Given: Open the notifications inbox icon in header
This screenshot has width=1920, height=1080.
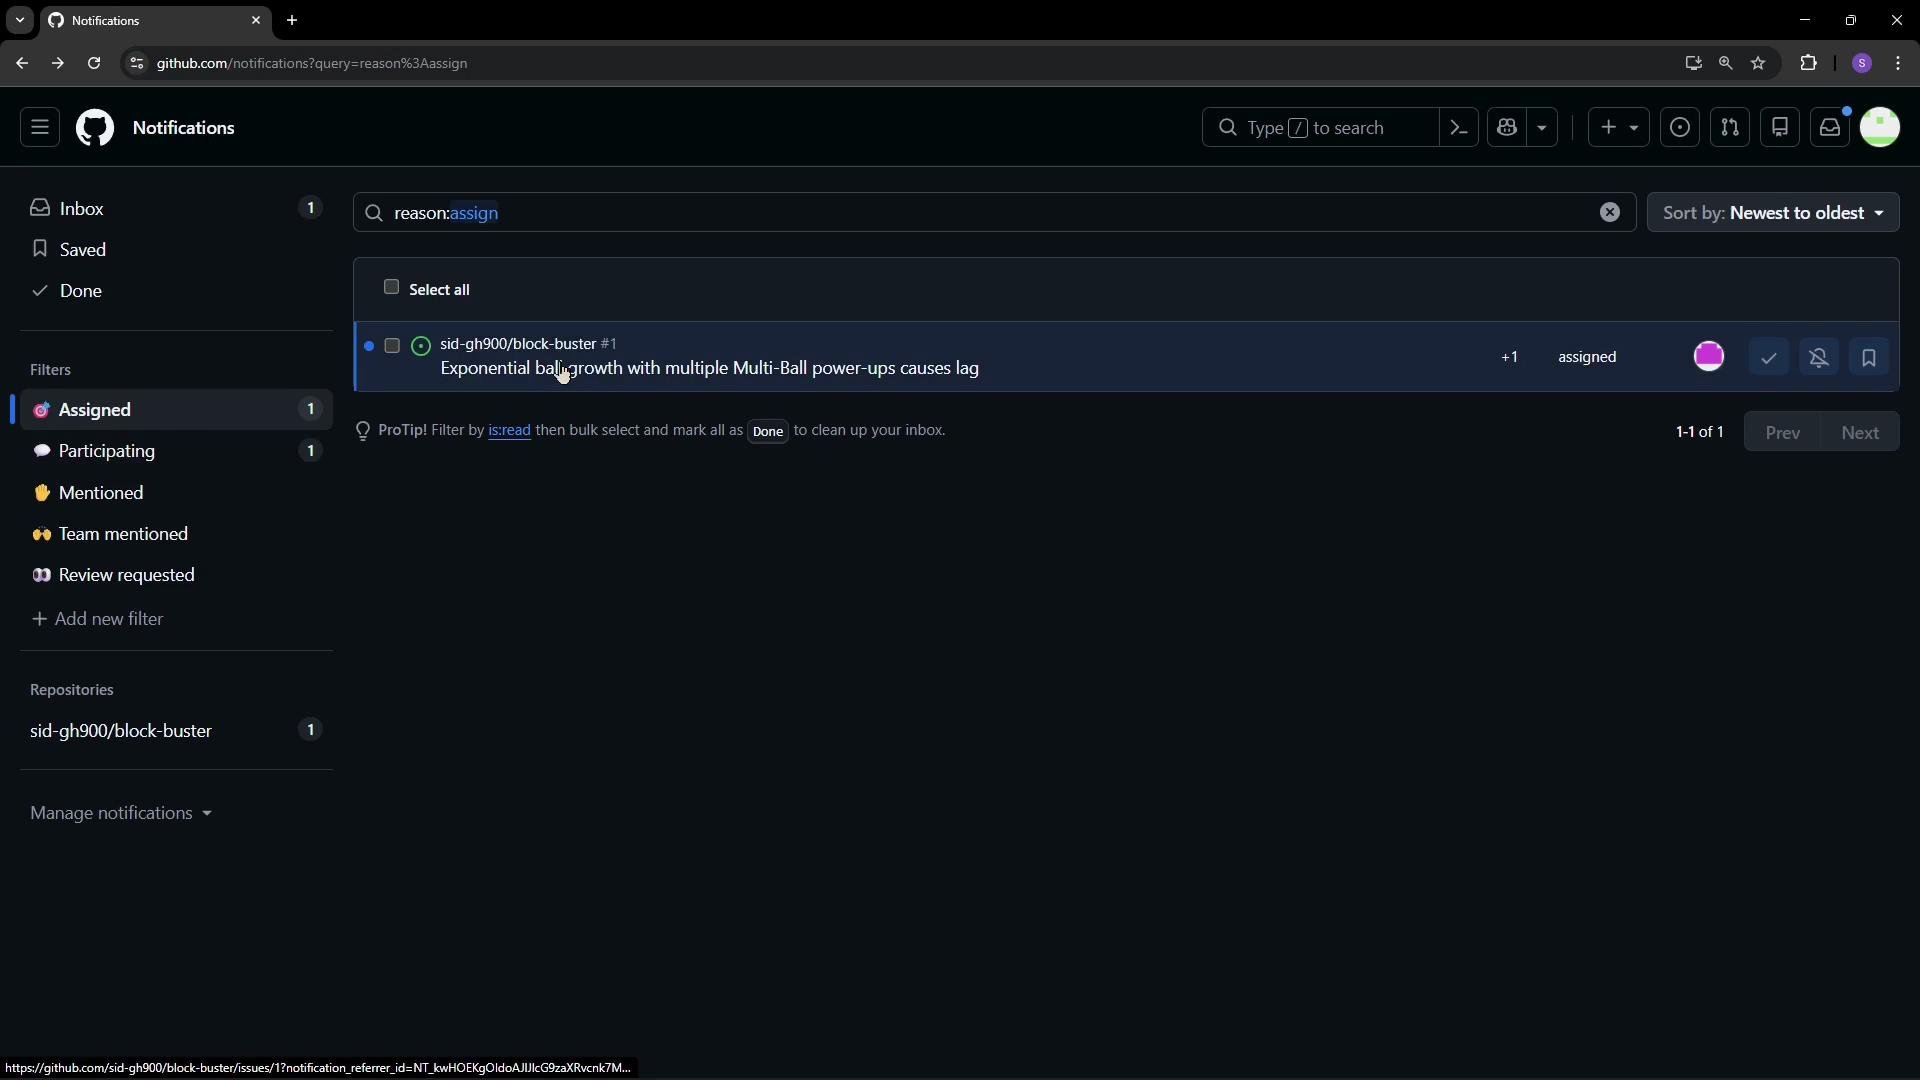Looking at the screenshot, I should click(x=1830, y=128).
